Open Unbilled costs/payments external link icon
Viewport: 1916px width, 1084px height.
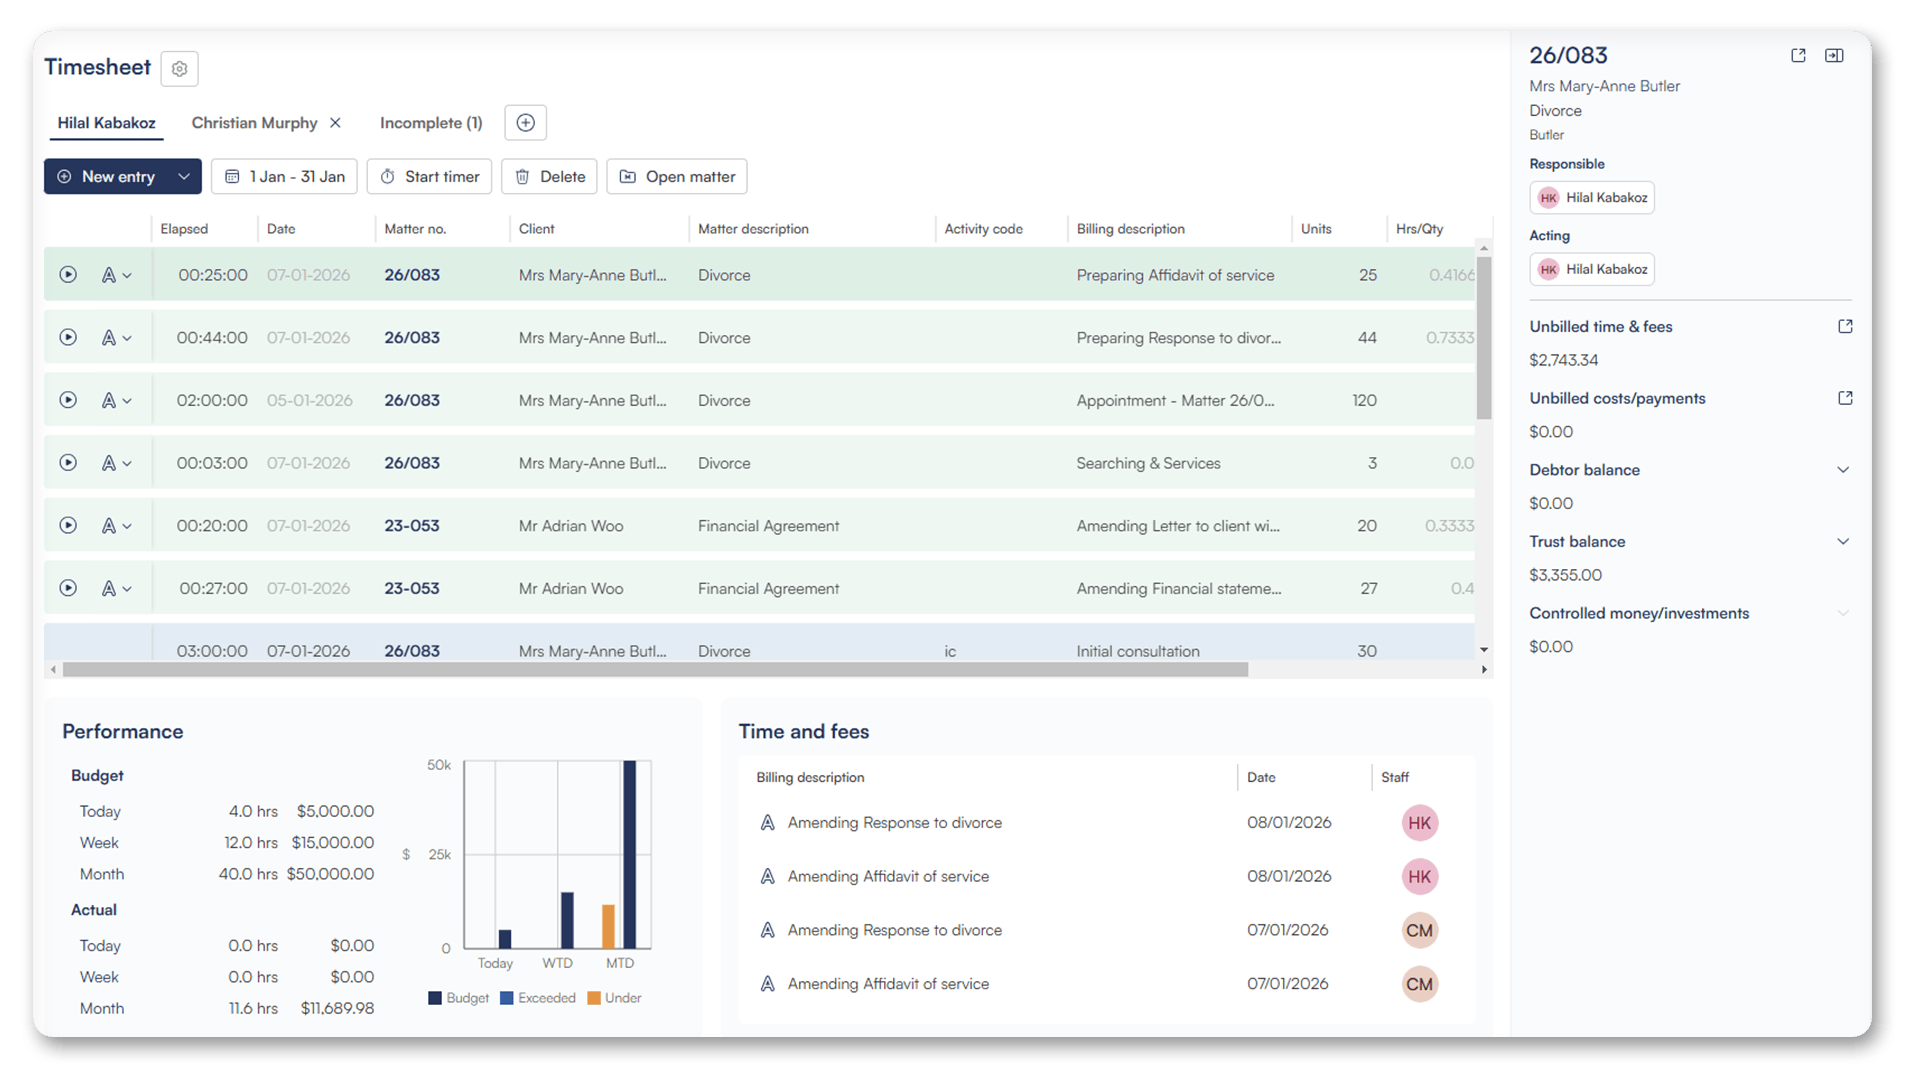point(1845,398)
